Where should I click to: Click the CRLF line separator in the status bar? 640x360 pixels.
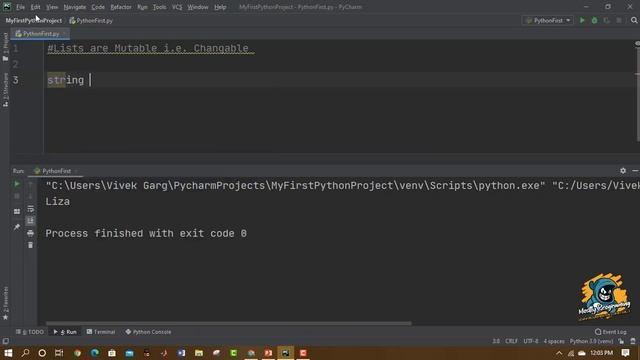[511, 341]
